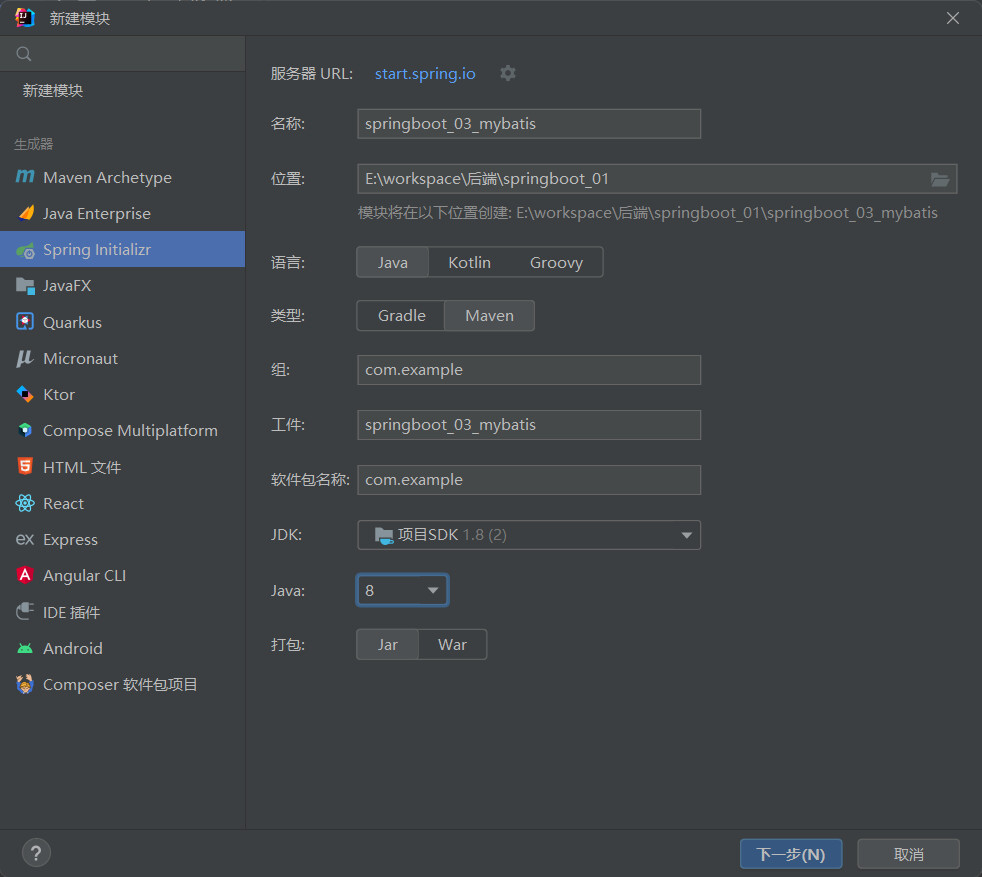The width and height of the screenshot is (982, 877).
Task: Close the 新建模块 dialog
Action: (x=953, y=18)
